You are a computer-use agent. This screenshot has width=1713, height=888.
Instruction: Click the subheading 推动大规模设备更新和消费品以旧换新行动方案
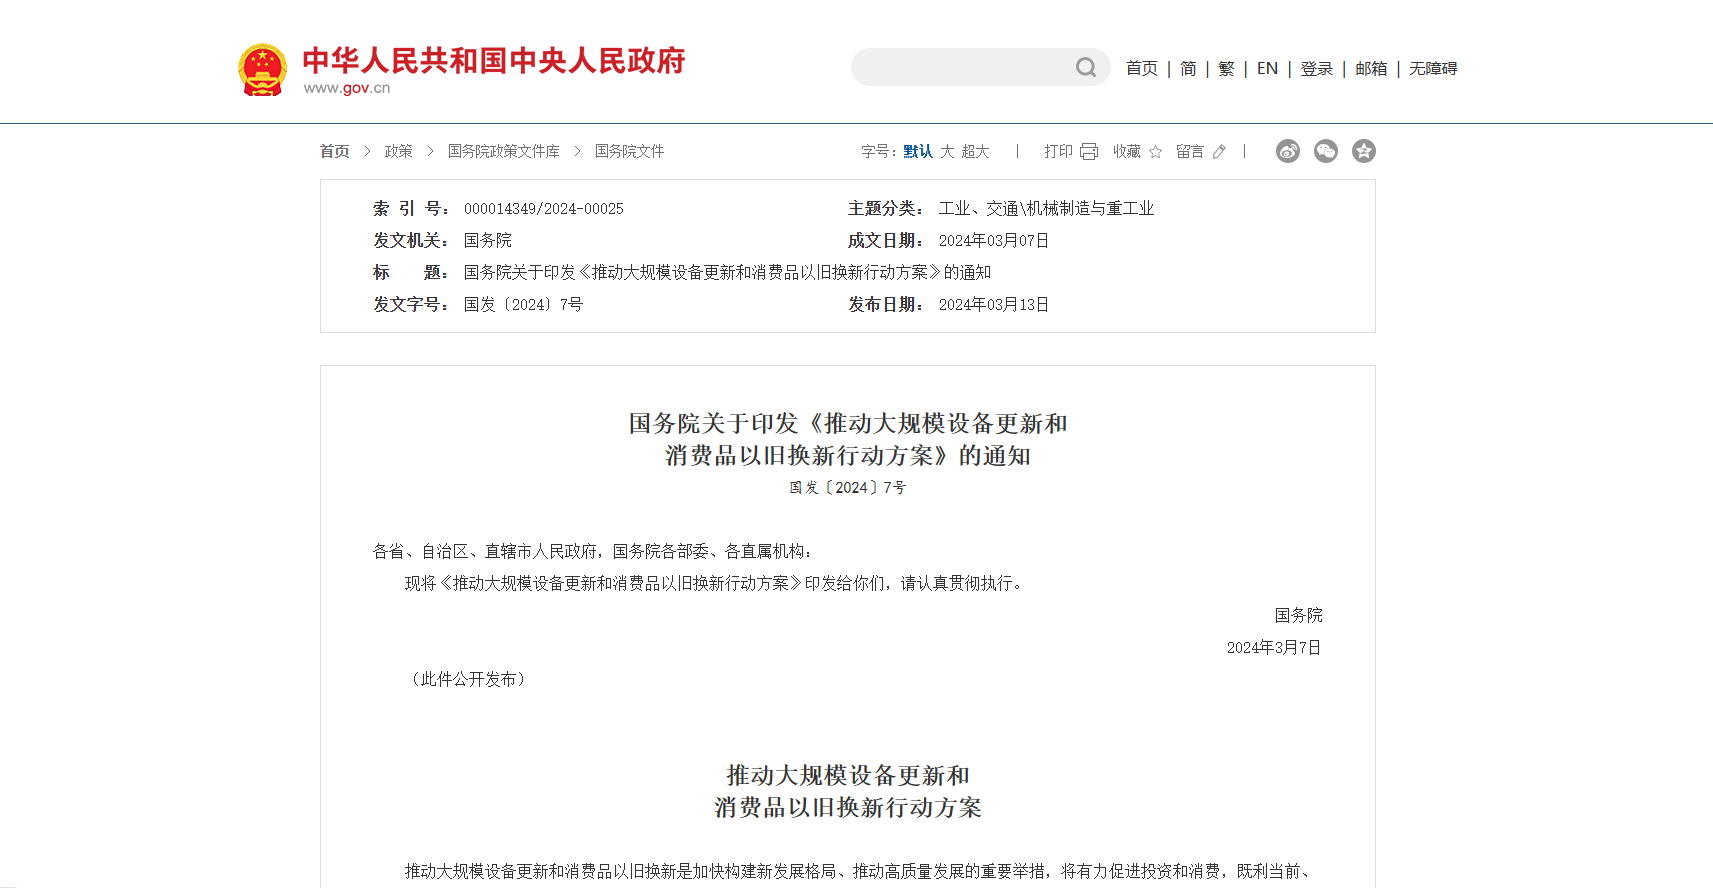tap(848, 791)
